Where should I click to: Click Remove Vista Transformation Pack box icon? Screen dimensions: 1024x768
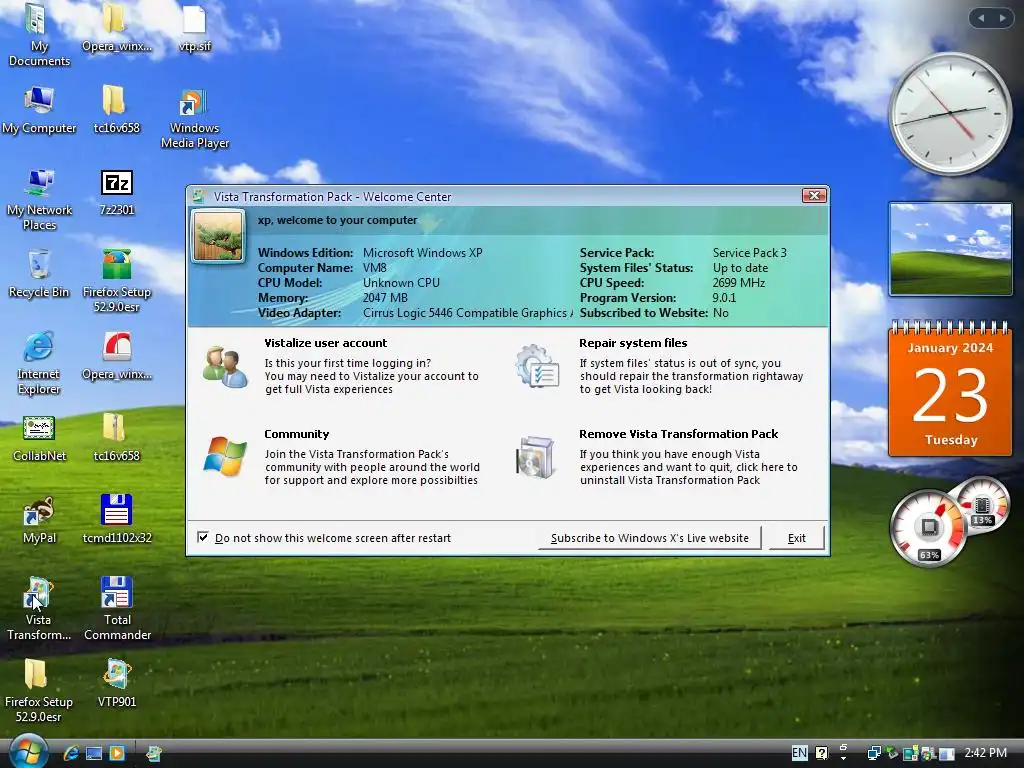pos(536,457)
